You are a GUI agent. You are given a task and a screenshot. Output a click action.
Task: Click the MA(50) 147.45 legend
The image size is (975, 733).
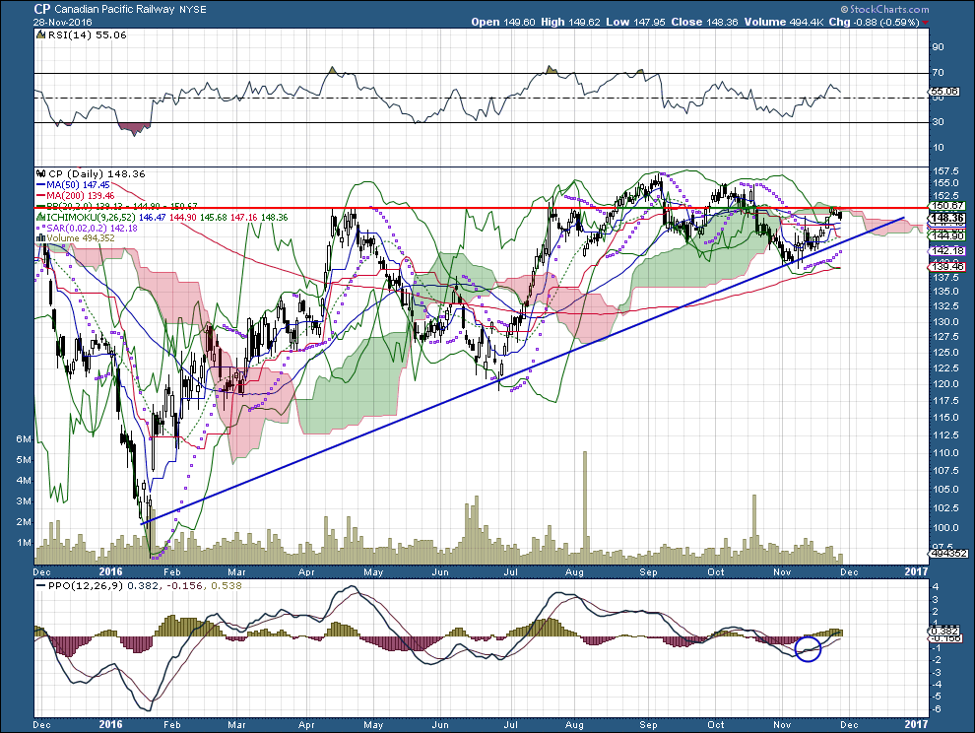pyautogui.click(x=78, y=185)
